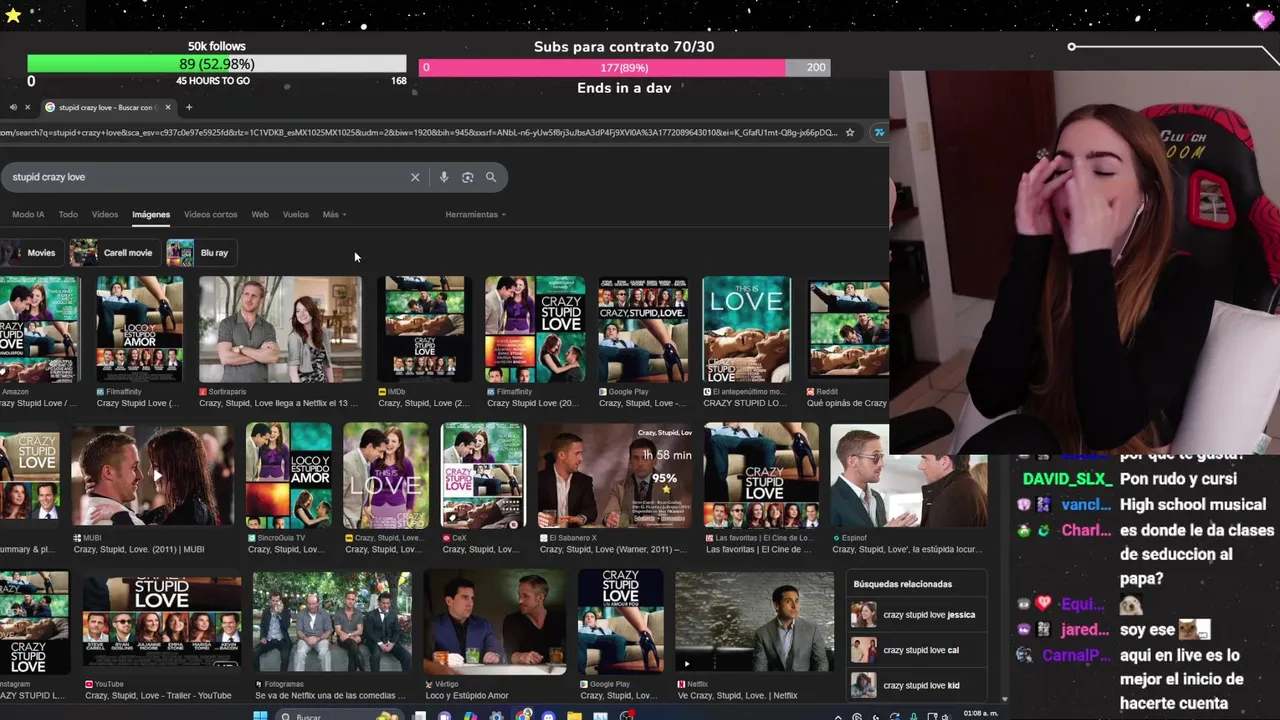This screenshot has height=720, width=1280.
Task: Switch to the Vuelos tab
Action: point(296,214)
